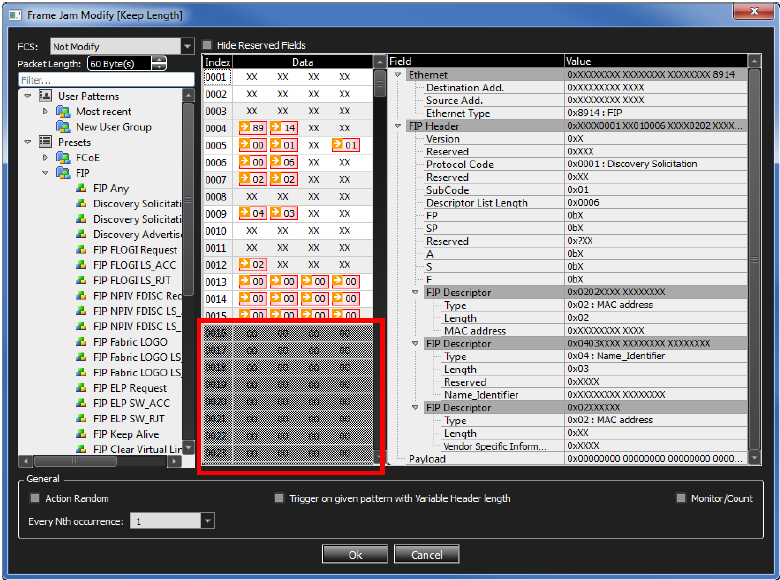Select the FIP Any preset icon
780x580 pixels.
(x=81, y=188)
